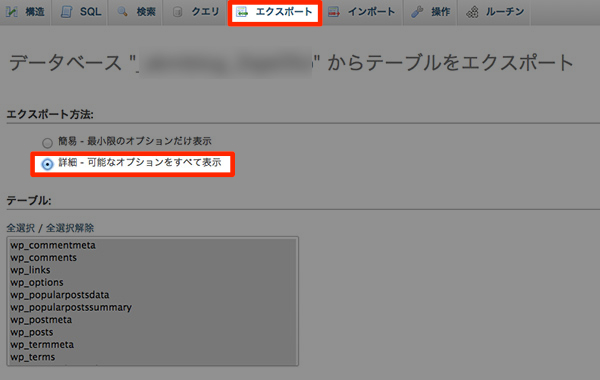This screenshot has width=600, height=380.
Task: Click the SQL tab scroll icon
Action: pyautogui.click(x=67, y=12)
